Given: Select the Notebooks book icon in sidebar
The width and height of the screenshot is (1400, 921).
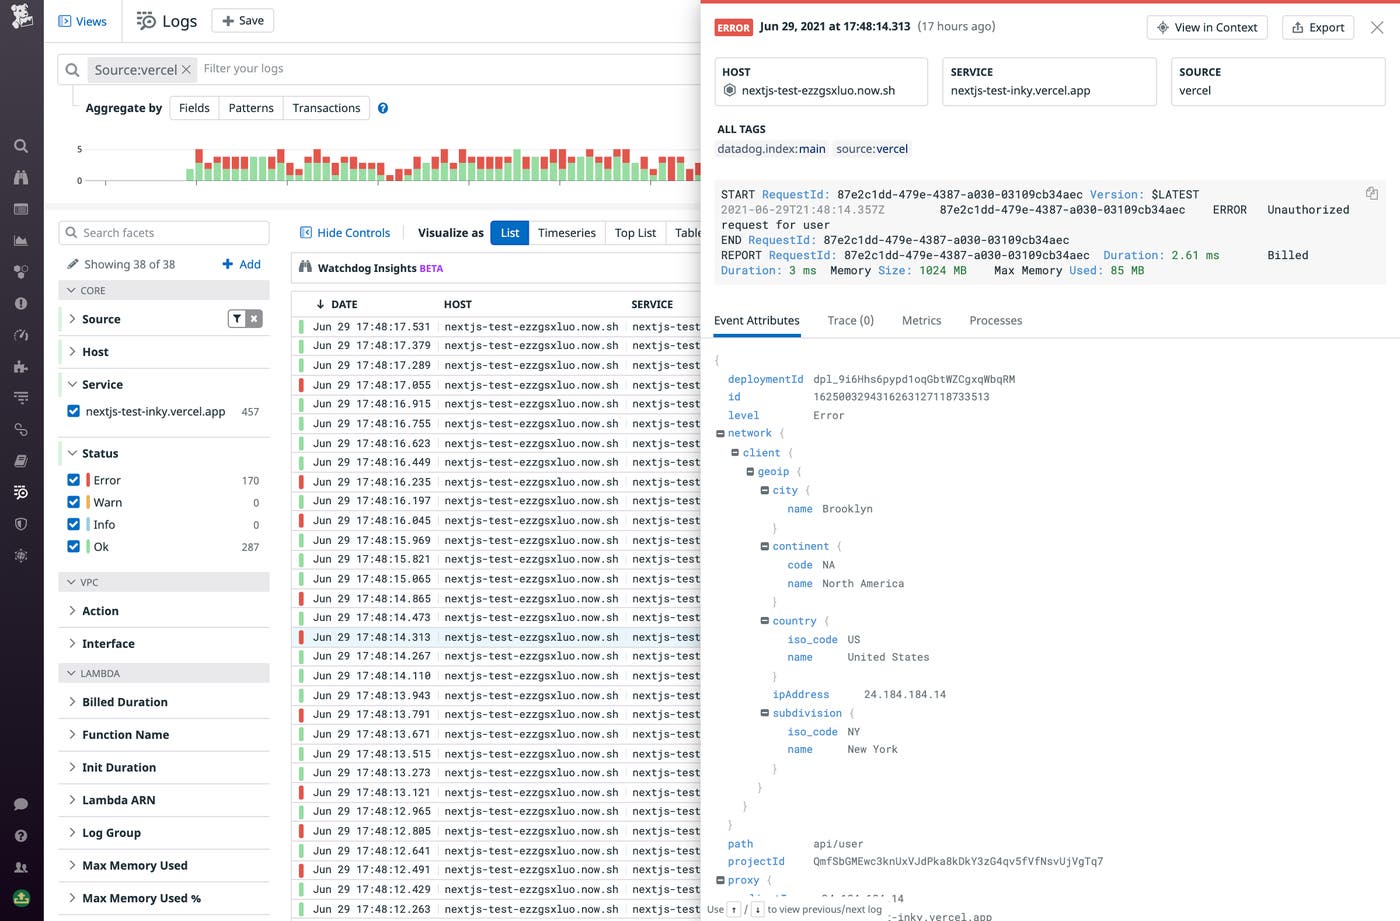Looking at the screenshot, I should click(21, 461).
